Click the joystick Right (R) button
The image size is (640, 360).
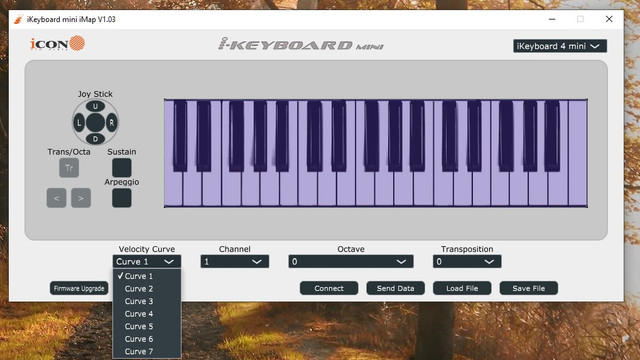point(111,122)
